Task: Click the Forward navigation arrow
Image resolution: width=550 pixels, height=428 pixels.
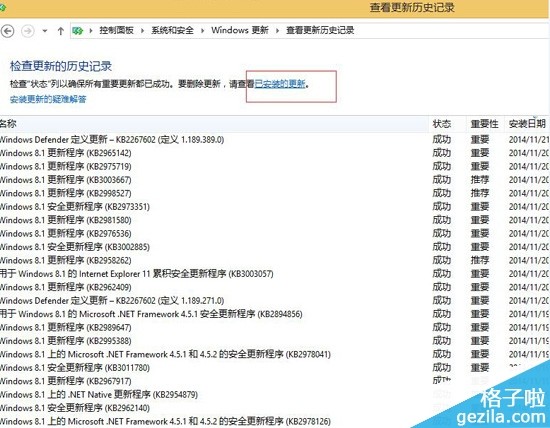Action: pos(28,31)
